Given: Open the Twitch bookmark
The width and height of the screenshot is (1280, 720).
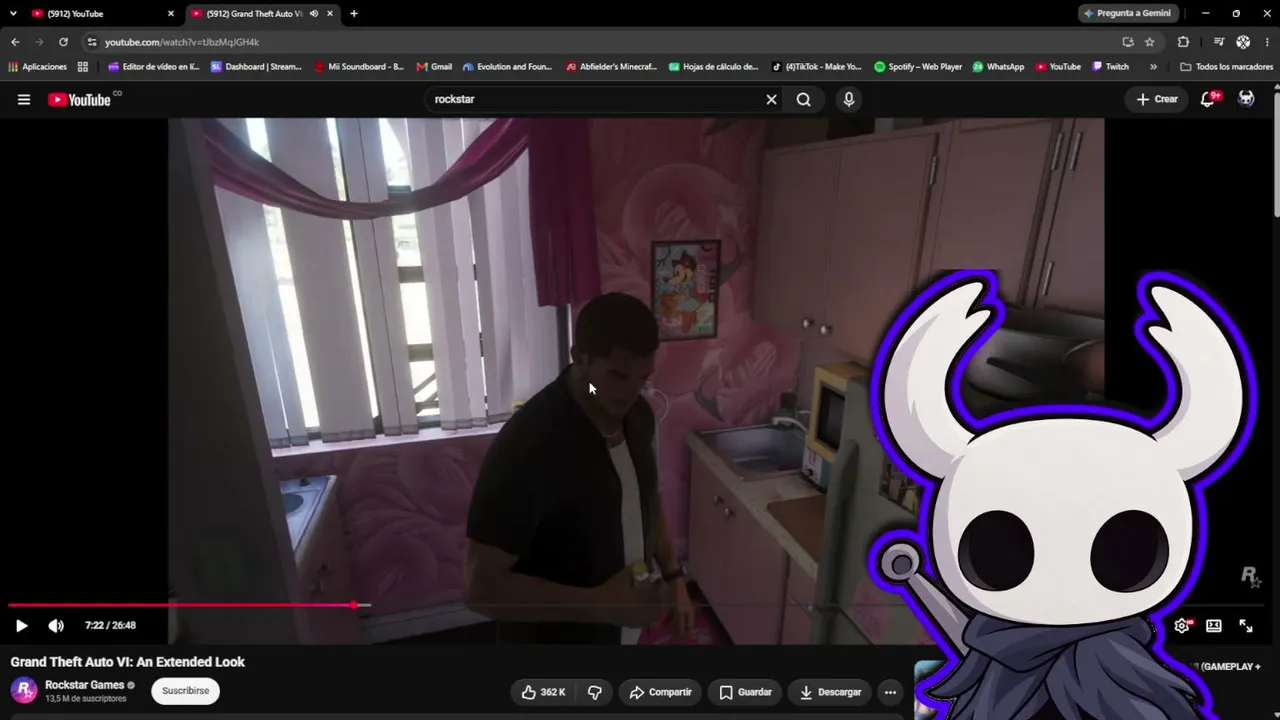Looking at the screenshot, I should click(x=1110, y=67).
